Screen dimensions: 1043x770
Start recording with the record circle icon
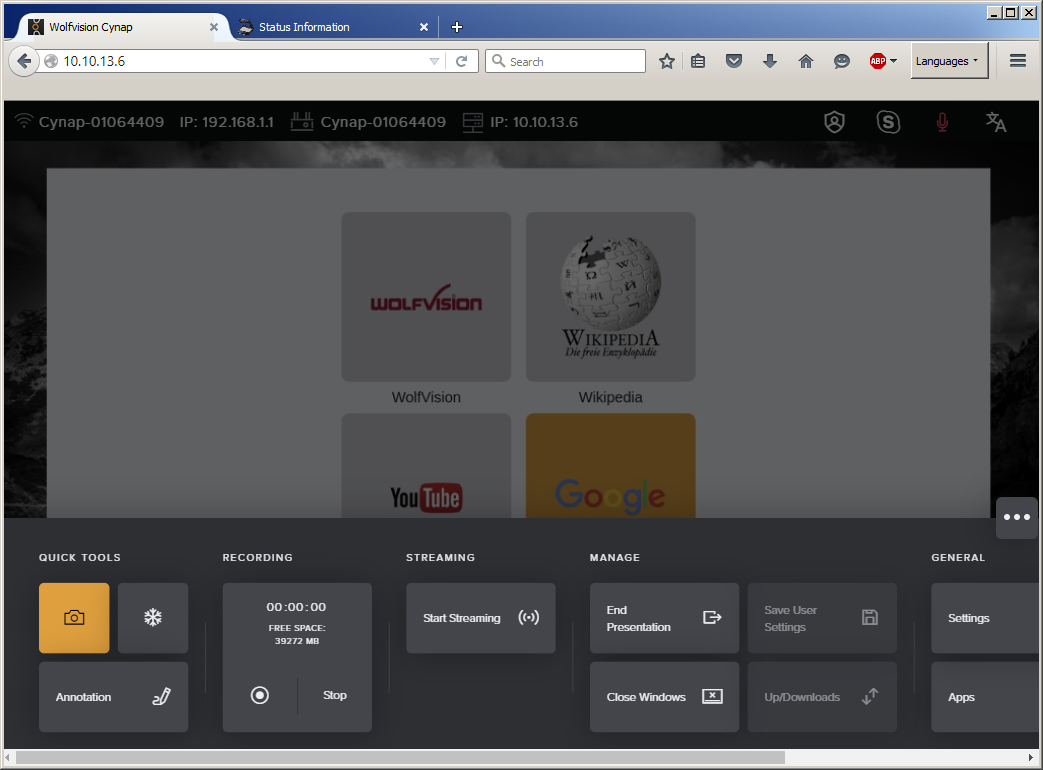(x=259, y=696)
